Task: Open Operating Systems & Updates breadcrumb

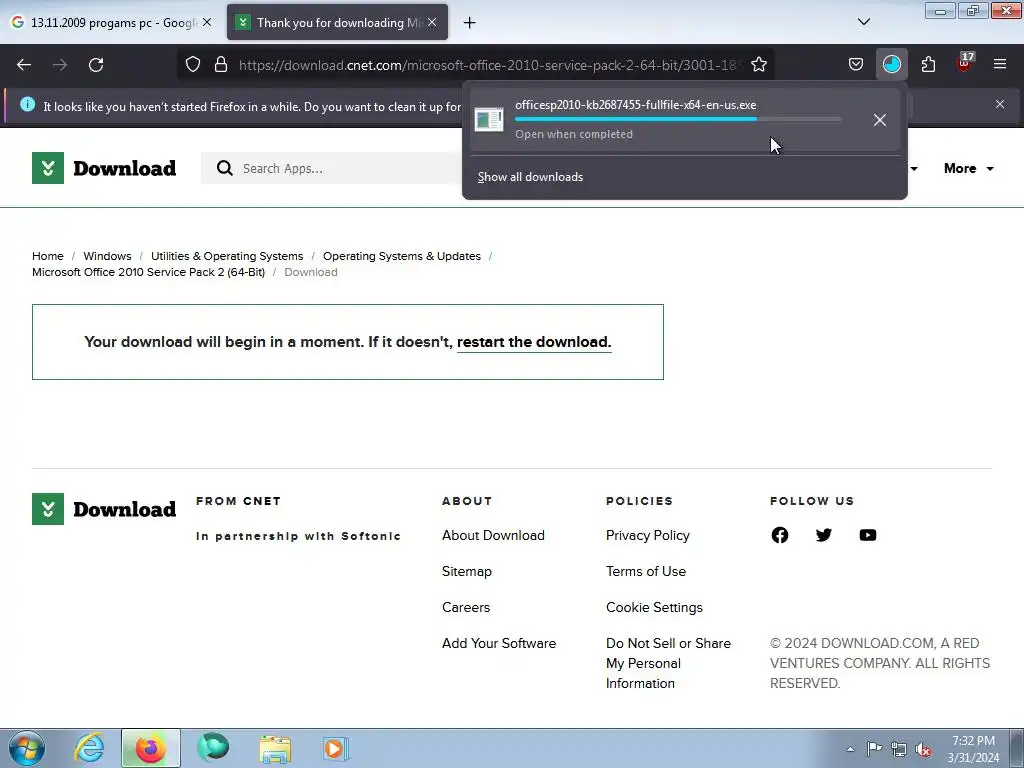Action: [x=402, y=256]
